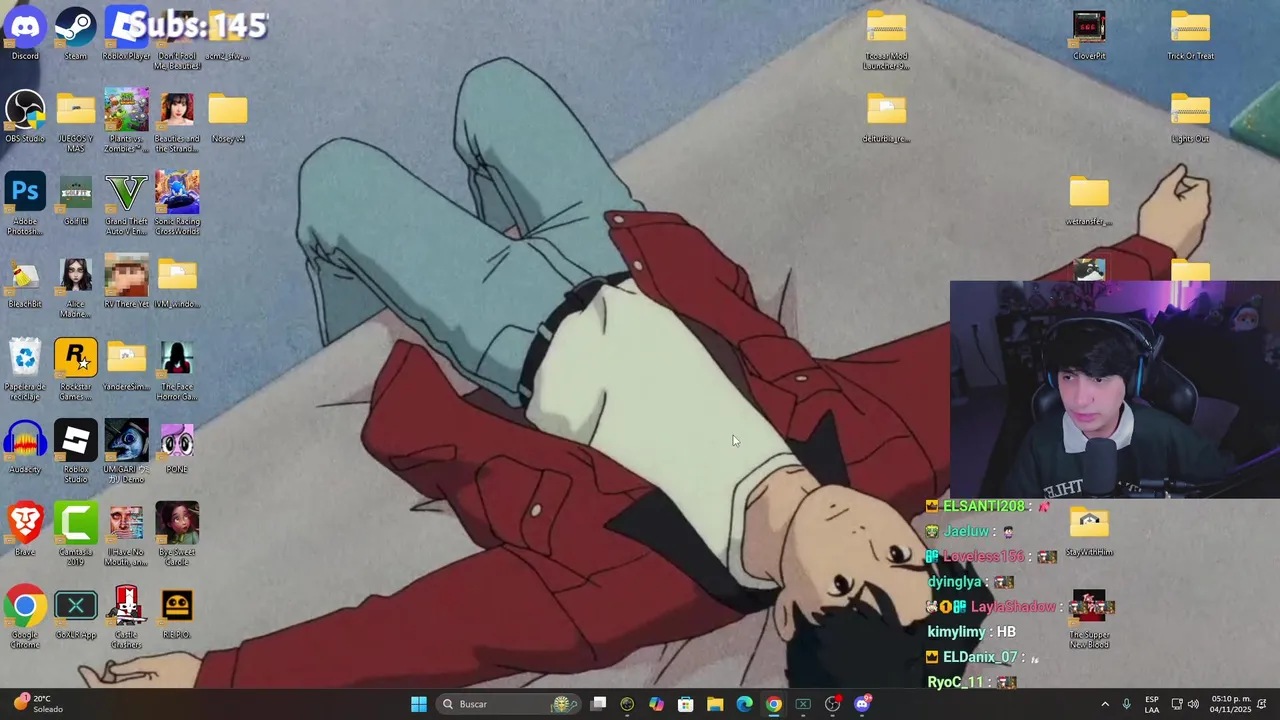Select the Lights Out folder
Viewport: 1280px width, 720px height.
(x=1190, y=116)
